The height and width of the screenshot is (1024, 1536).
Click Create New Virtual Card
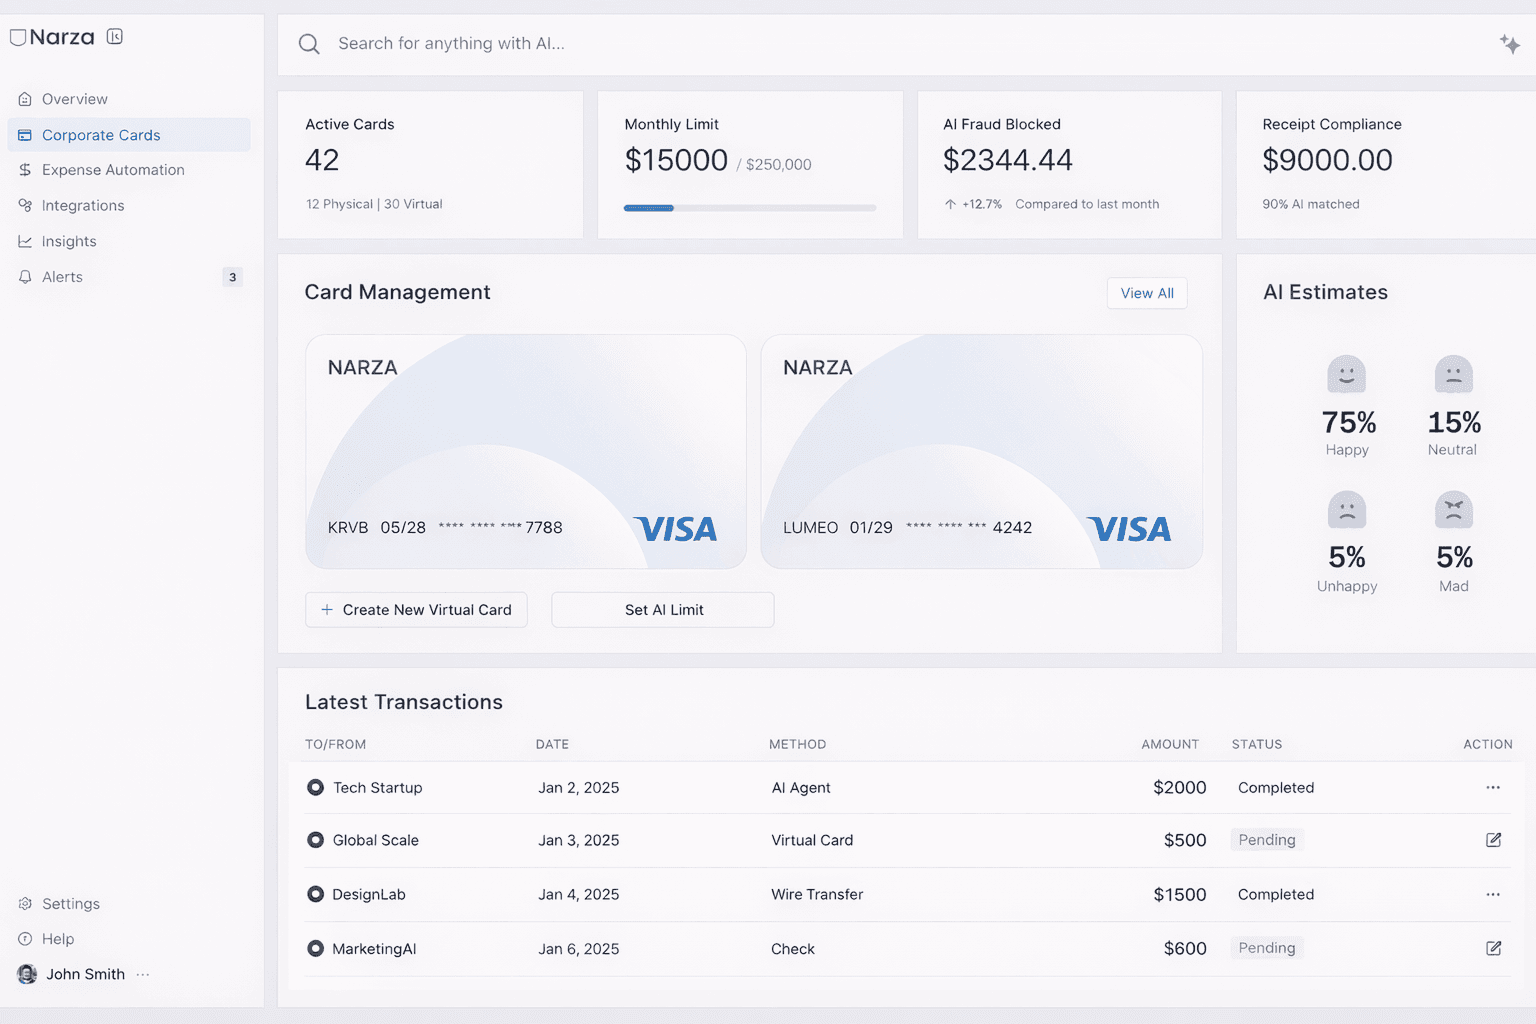pos(416,610)
